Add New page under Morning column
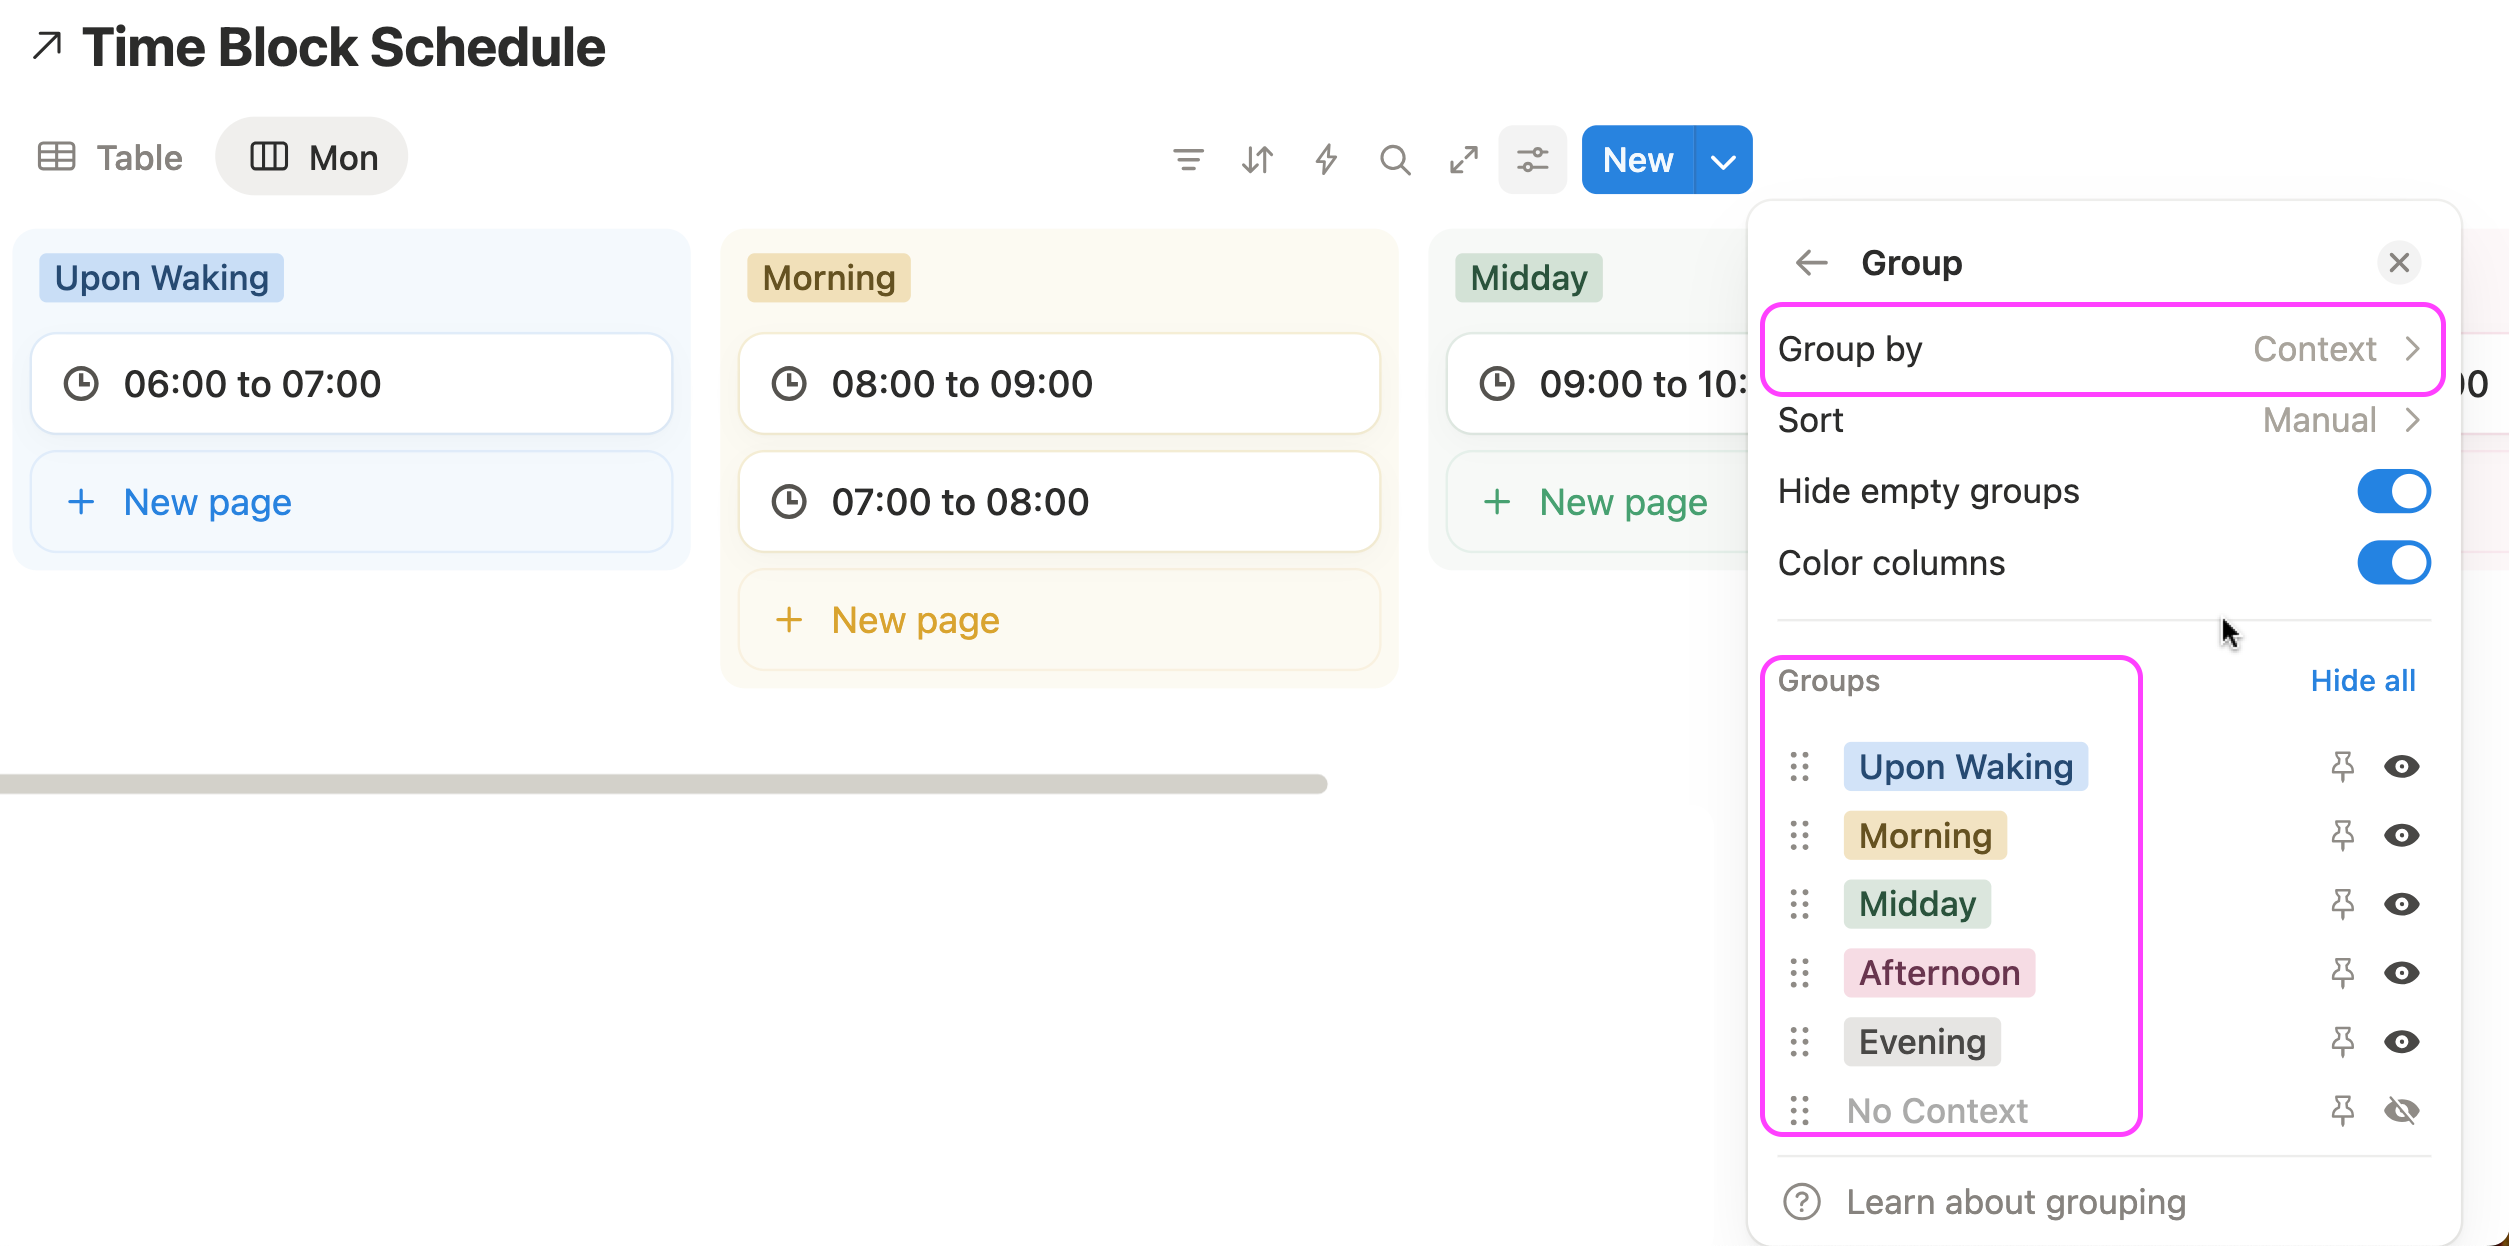Screen dimensions: 2509x1246 pyautogui.click(x=914, y=620)
